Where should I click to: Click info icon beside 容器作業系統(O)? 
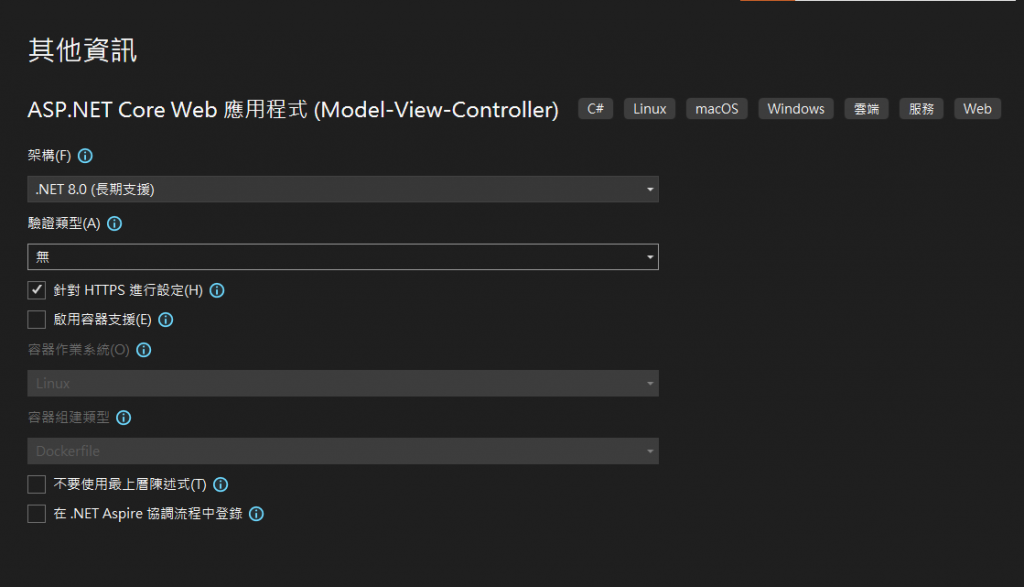[x=143, y=350]
